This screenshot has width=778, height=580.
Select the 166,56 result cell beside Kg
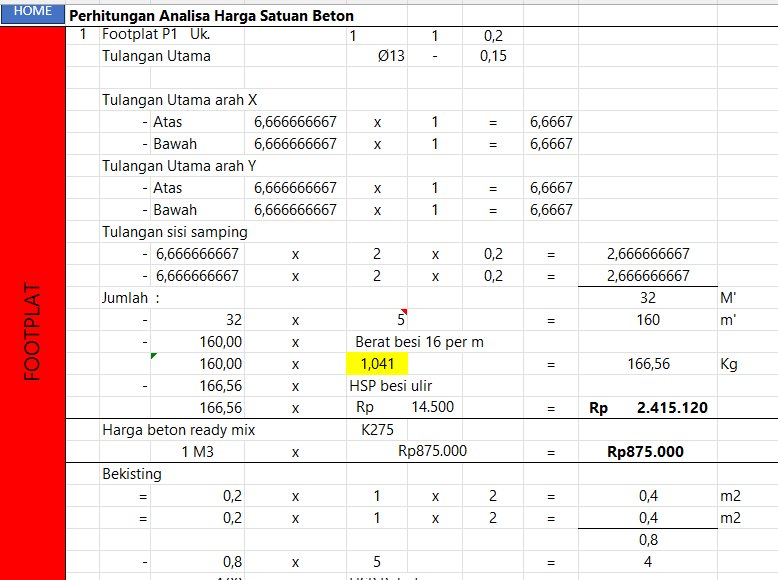pyautogui.click(x=648, y=364)
